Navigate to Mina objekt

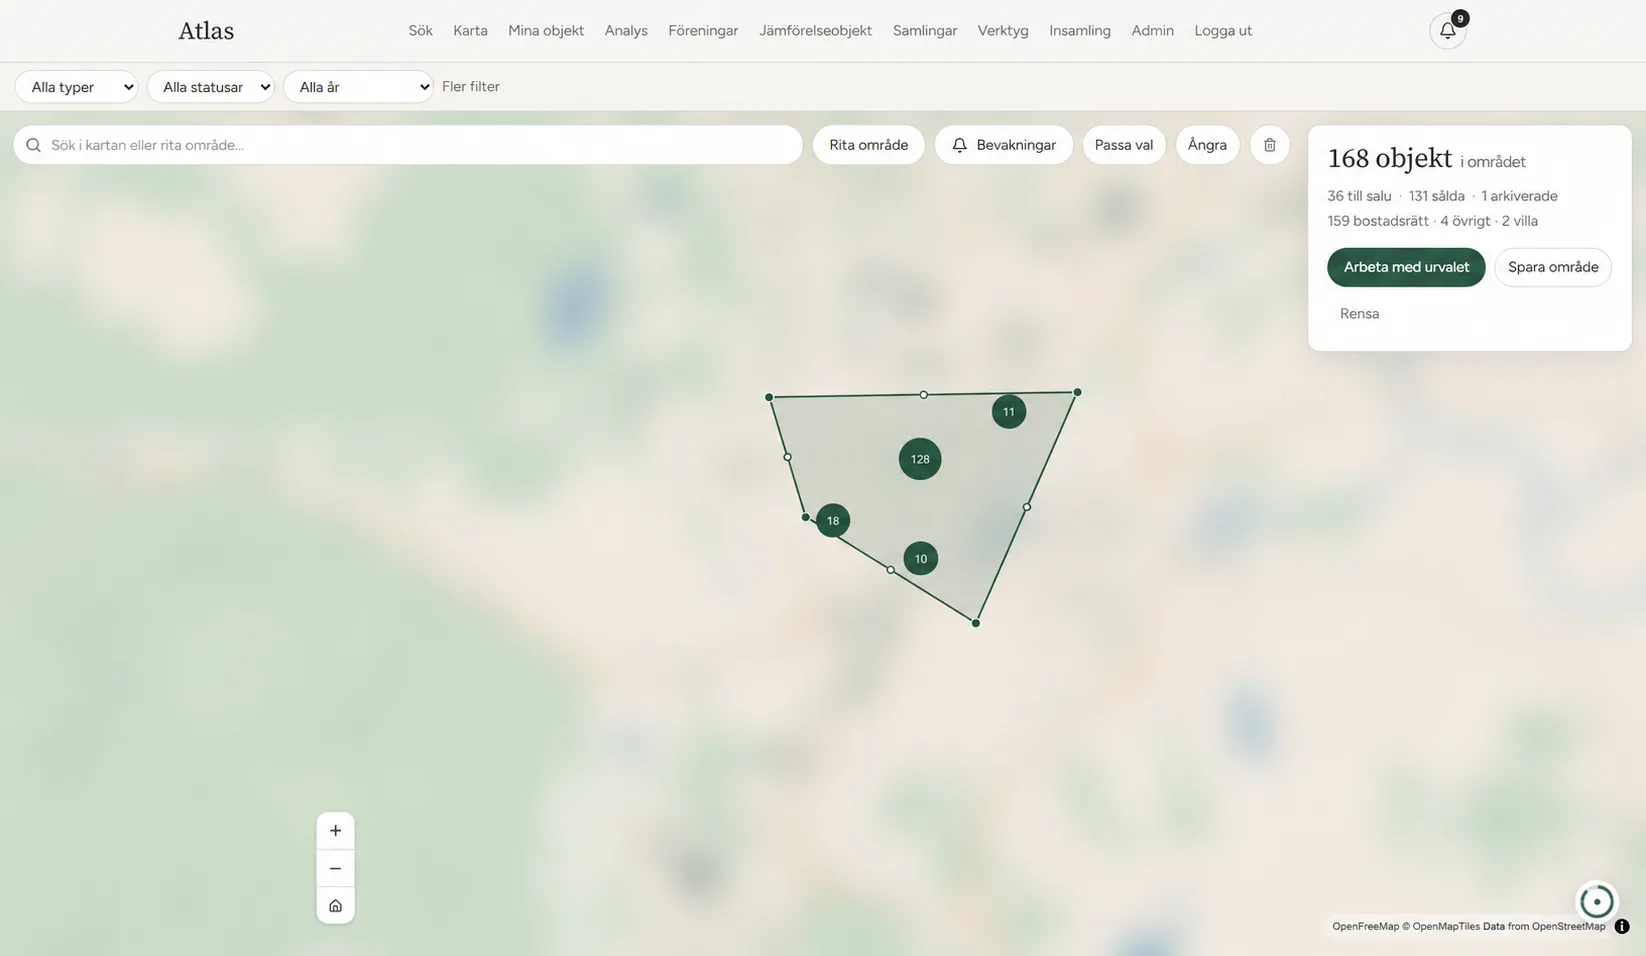point(546,31)
